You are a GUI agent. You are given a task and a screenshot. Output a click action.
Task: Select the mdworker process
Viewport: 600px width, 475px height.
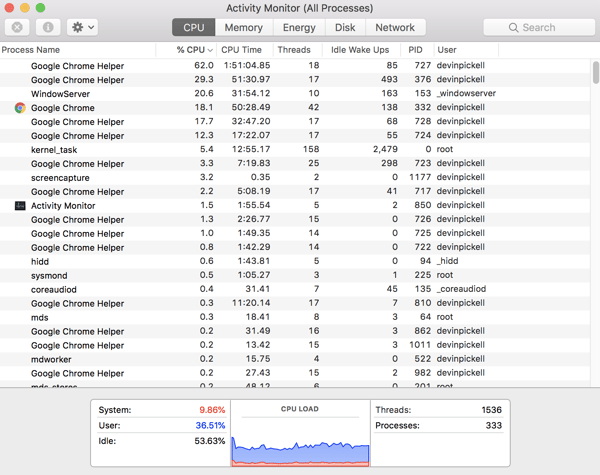pos(295,359)
